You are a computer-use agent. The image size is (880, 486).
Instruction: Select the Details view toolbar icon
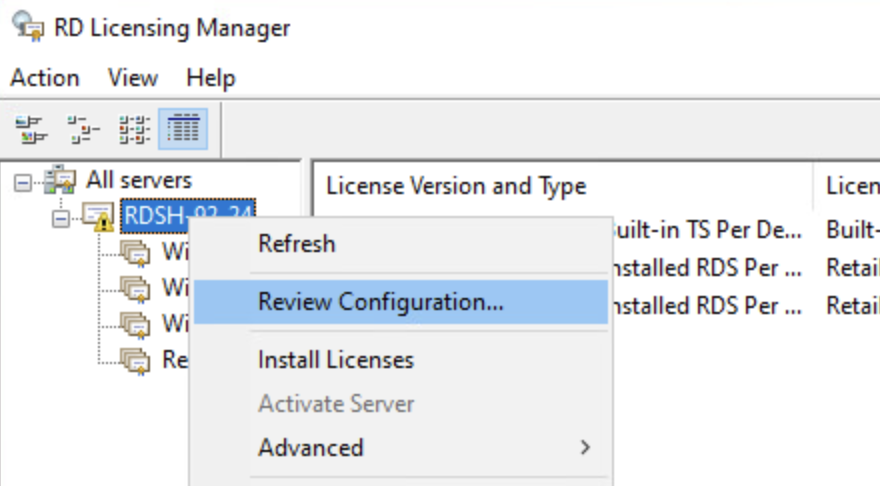click(183, 129)
